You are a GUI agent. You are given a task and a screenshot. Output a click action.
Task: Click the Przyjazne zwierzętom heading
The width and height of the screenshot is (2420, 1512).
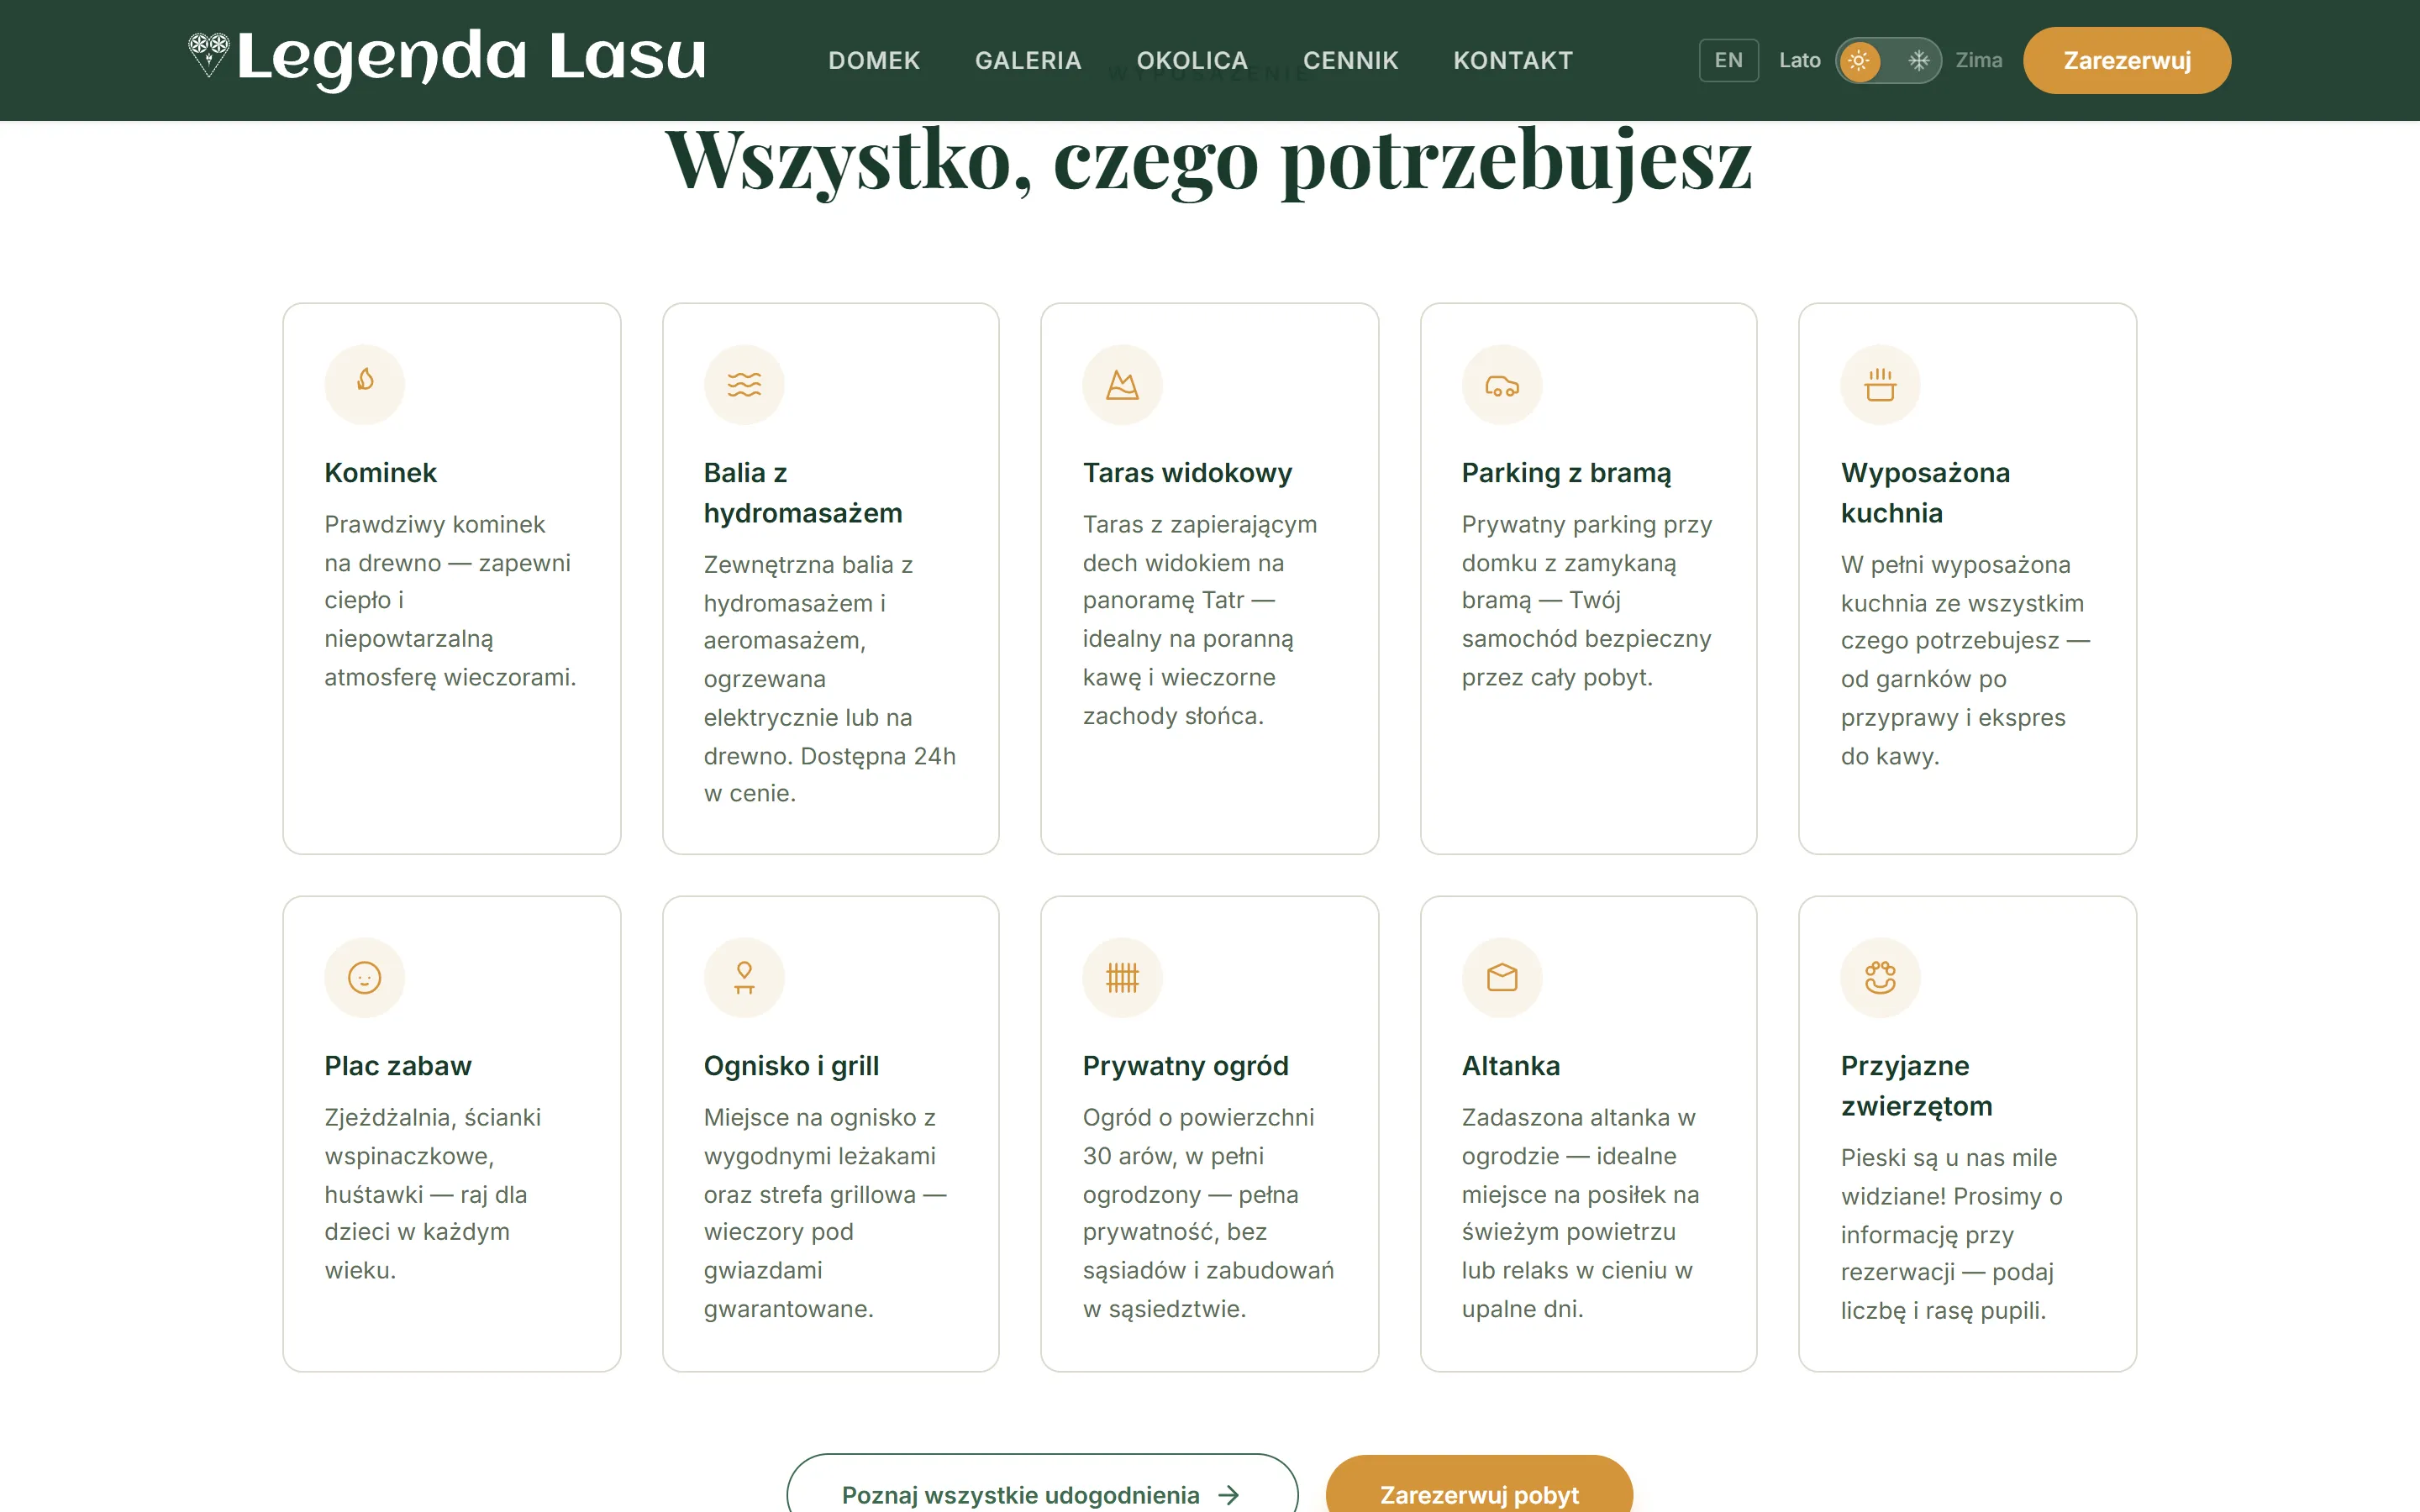1916,1086
